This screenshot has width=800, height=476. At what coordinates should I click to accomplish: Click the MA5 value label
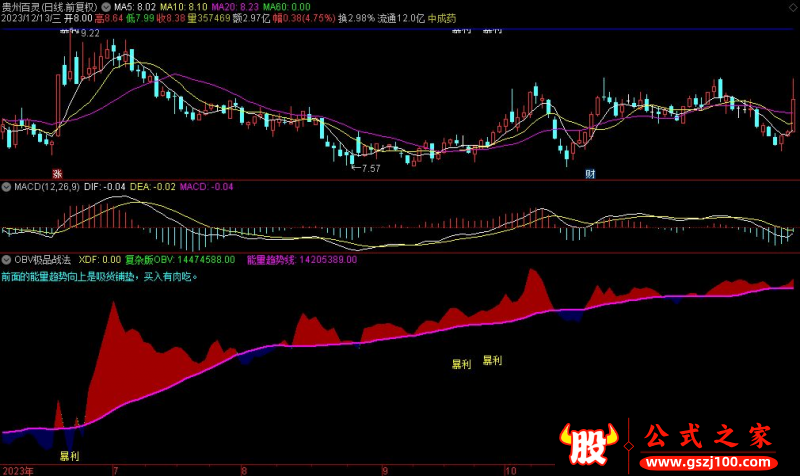[135, 6]
